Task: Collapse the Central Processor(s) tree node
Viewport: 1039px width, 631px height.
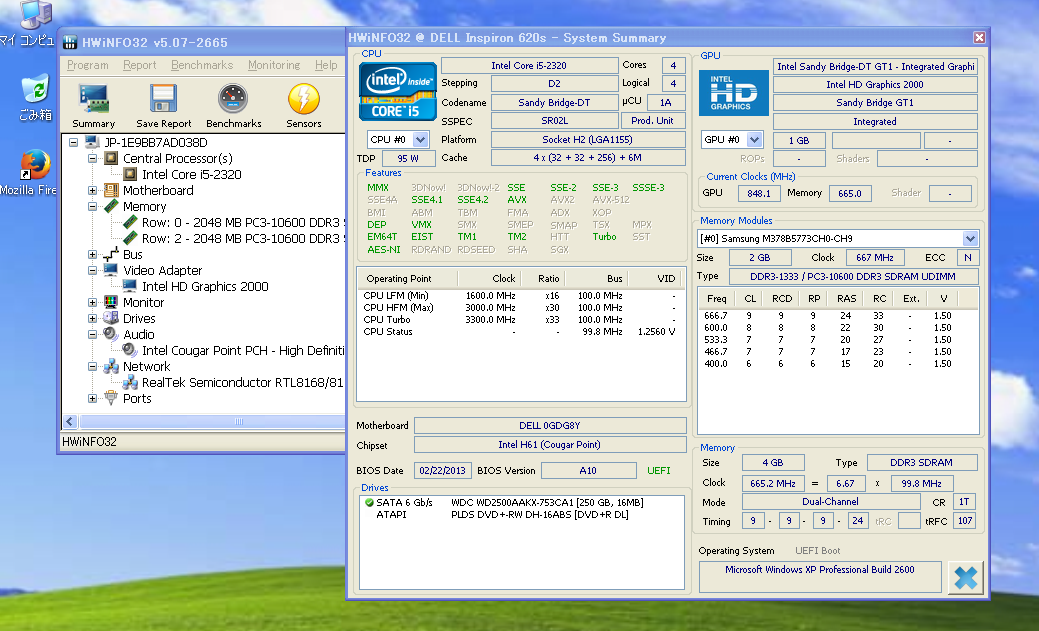Action: tap(93, 158)
